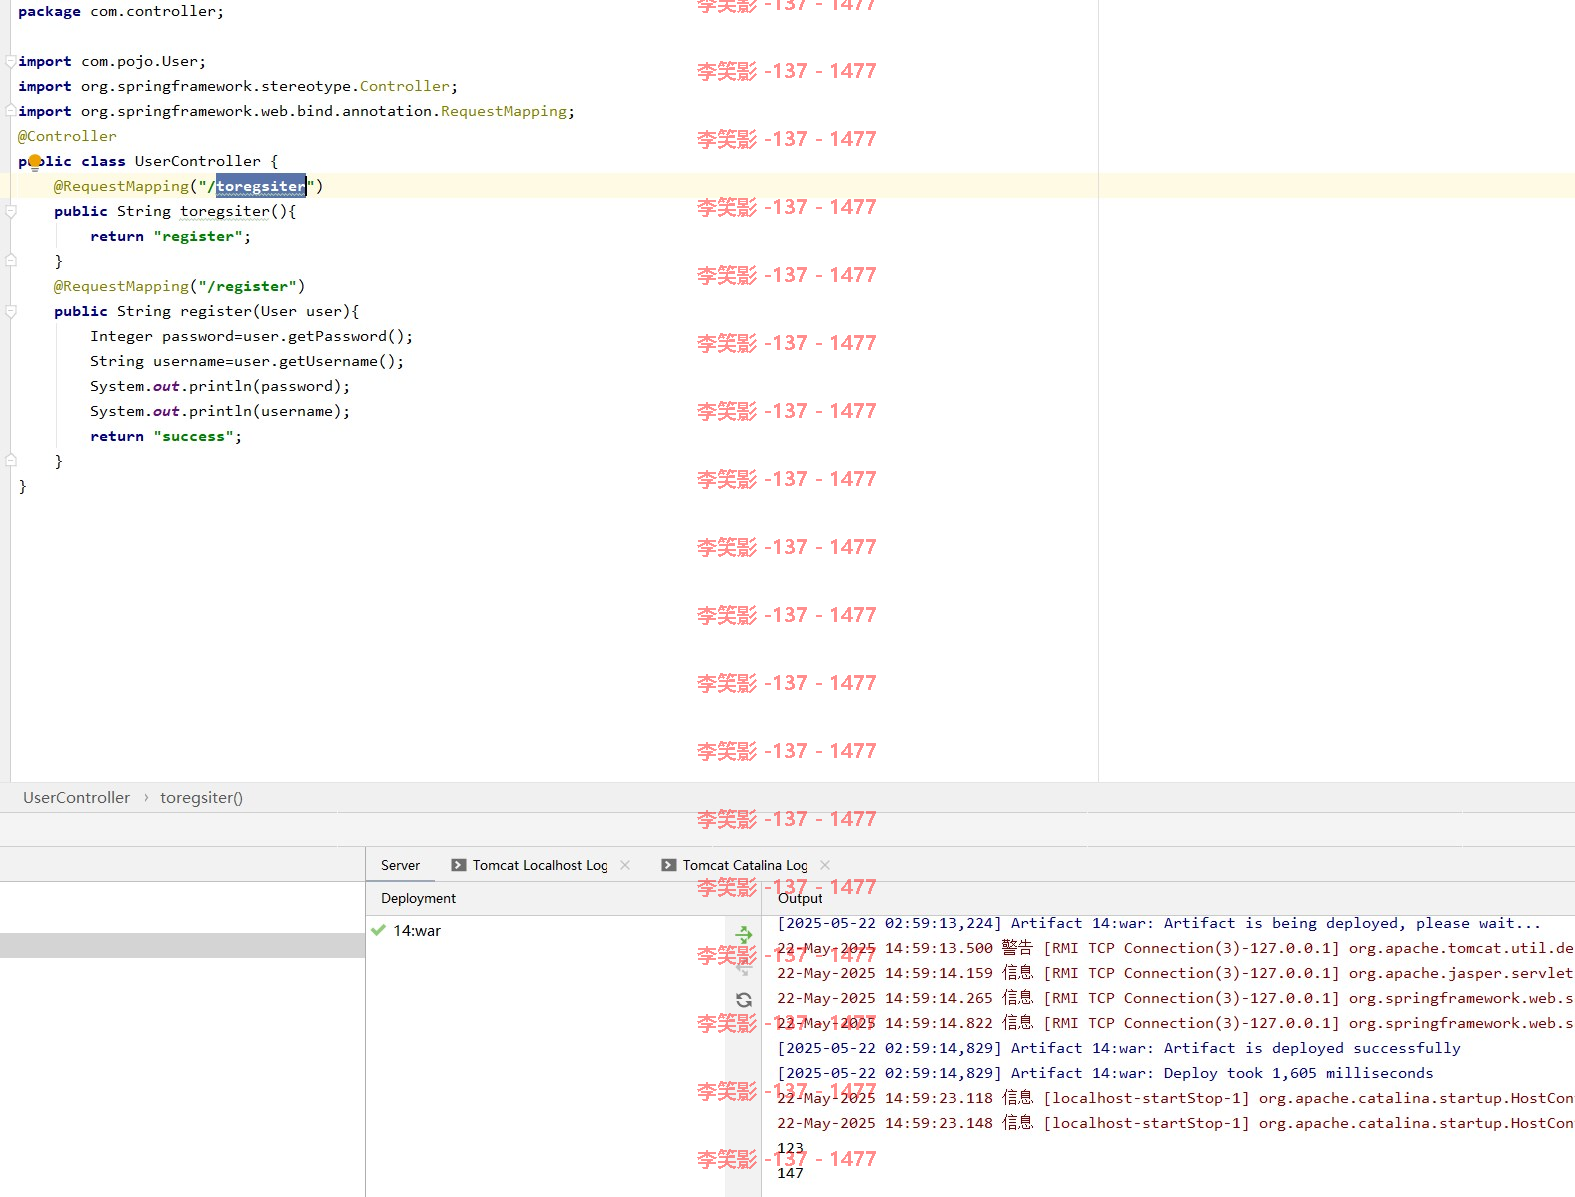
Task: Click System.out.println(username) line
Action: [x=220, y=411]
